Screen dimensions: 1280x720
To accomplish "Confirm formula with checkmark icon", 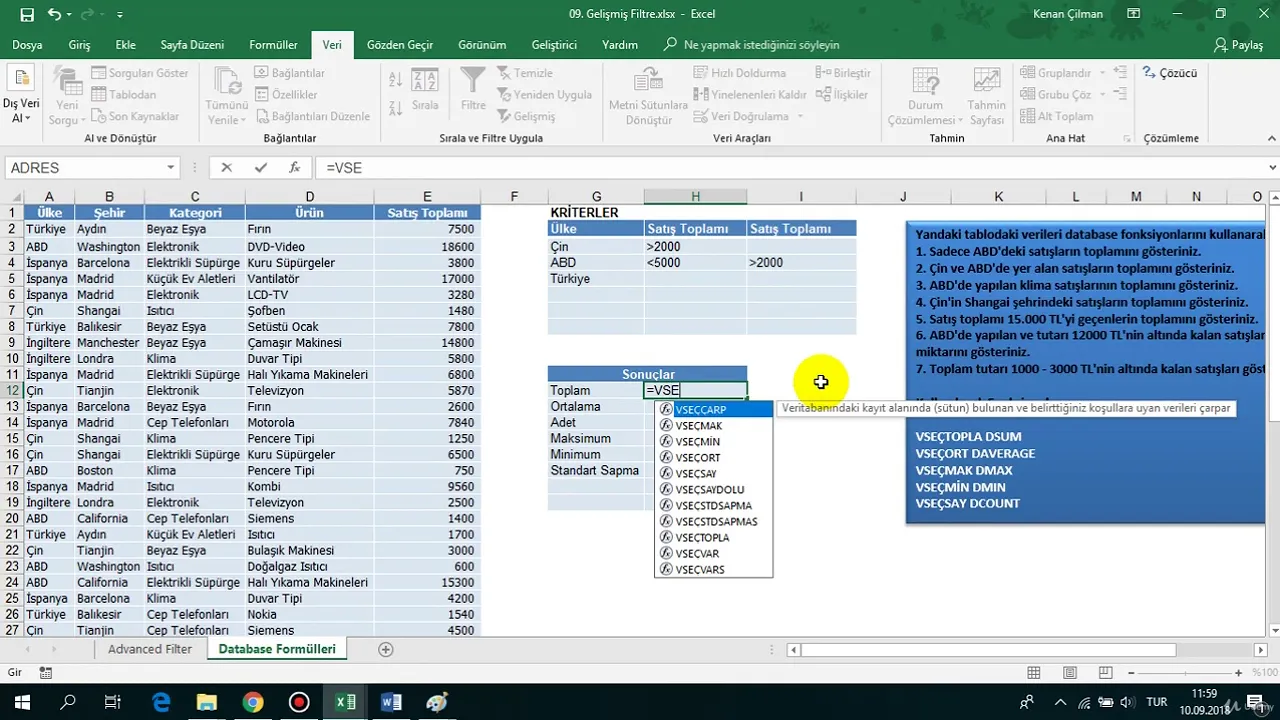I will [x=260, y=168].
